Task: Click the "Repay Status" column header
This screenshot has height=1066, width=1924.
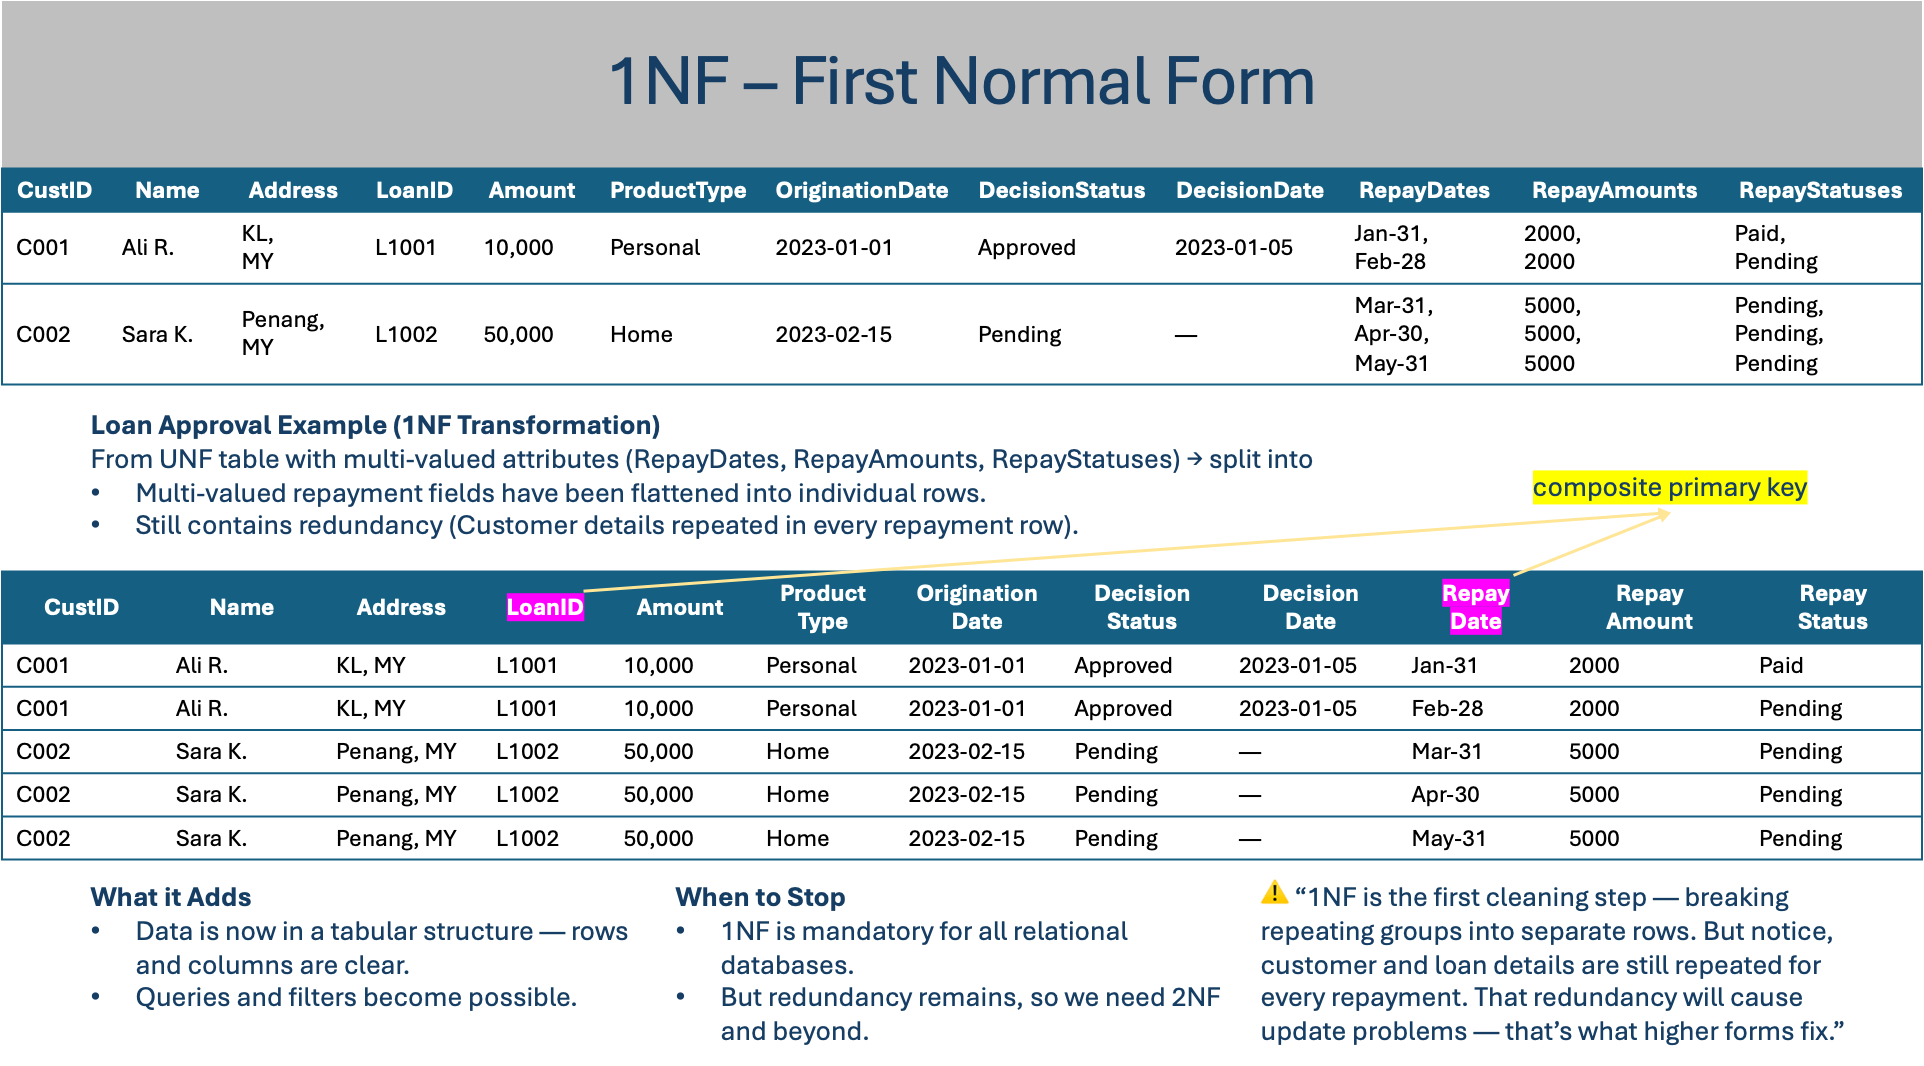Action: pyautogui.click(x=1832, y=607)
